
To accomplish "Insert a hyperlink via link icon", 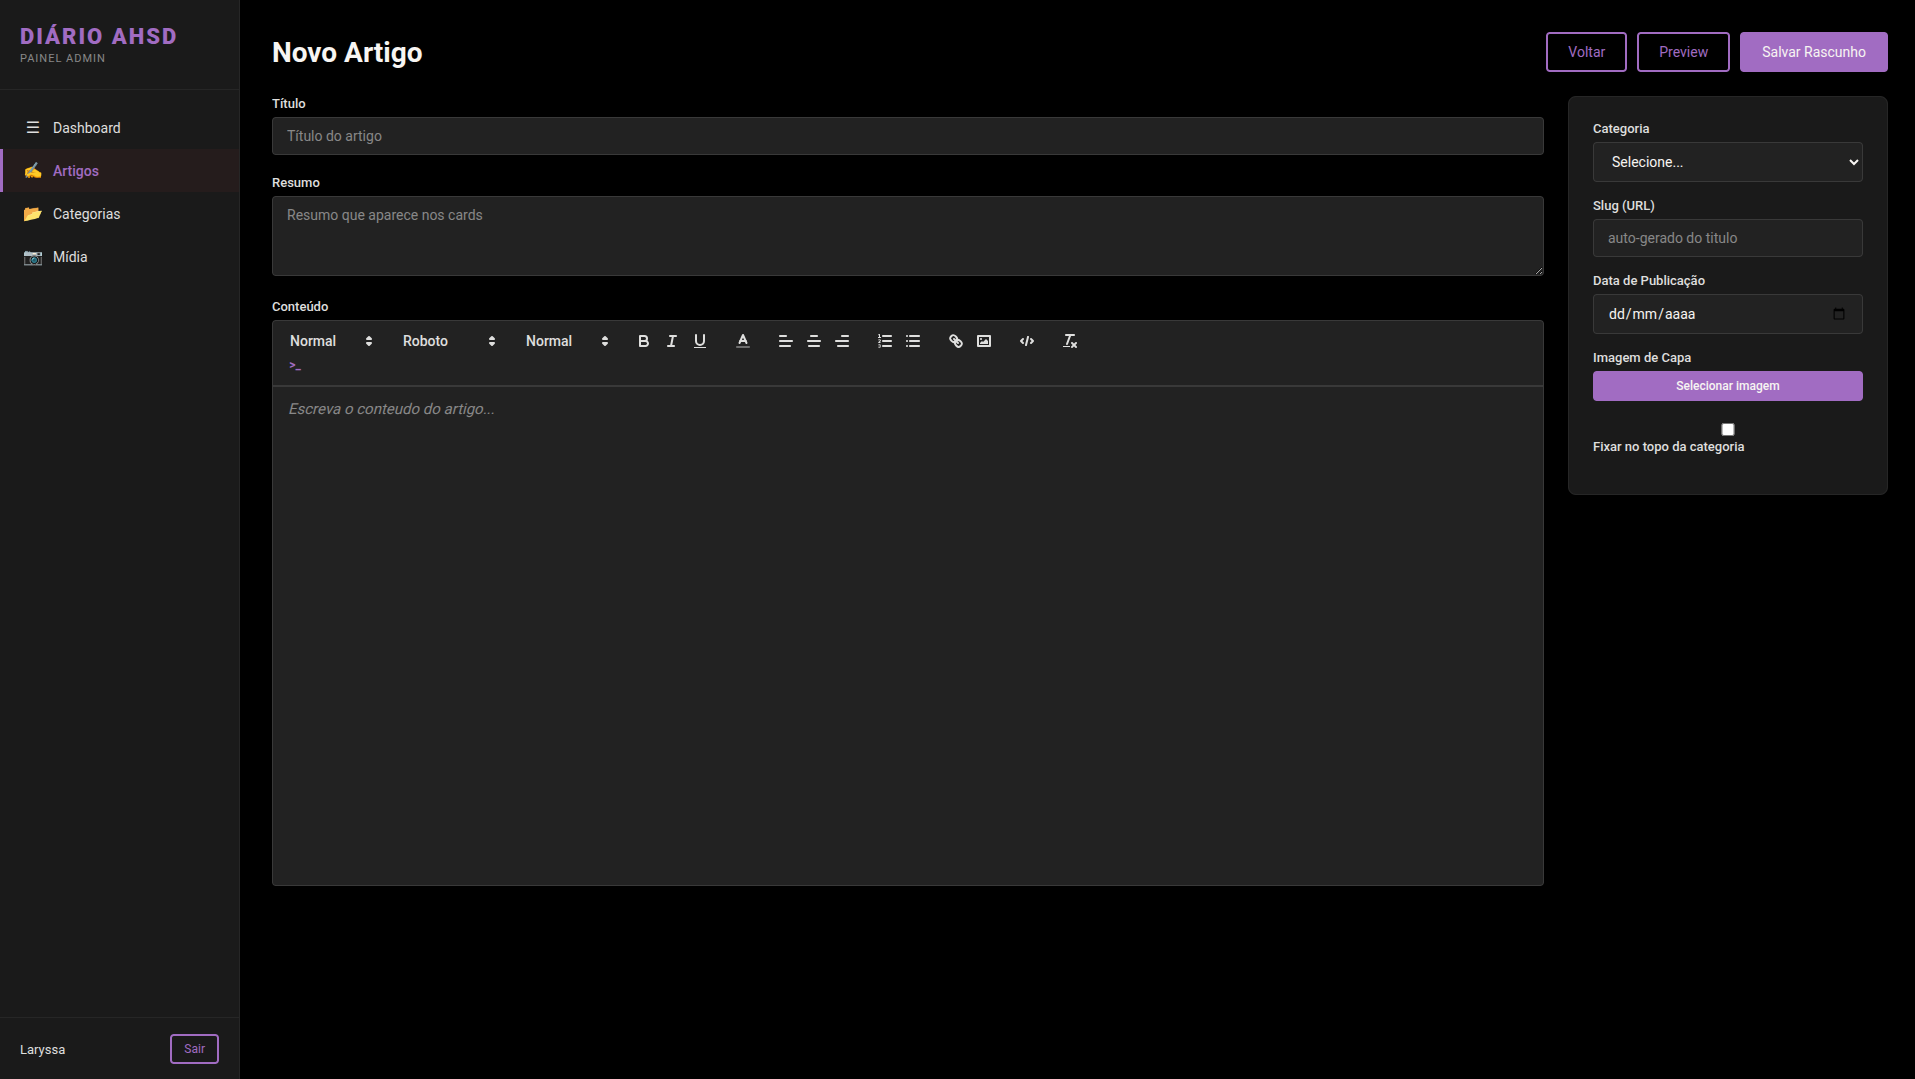I will pos(956,341).
